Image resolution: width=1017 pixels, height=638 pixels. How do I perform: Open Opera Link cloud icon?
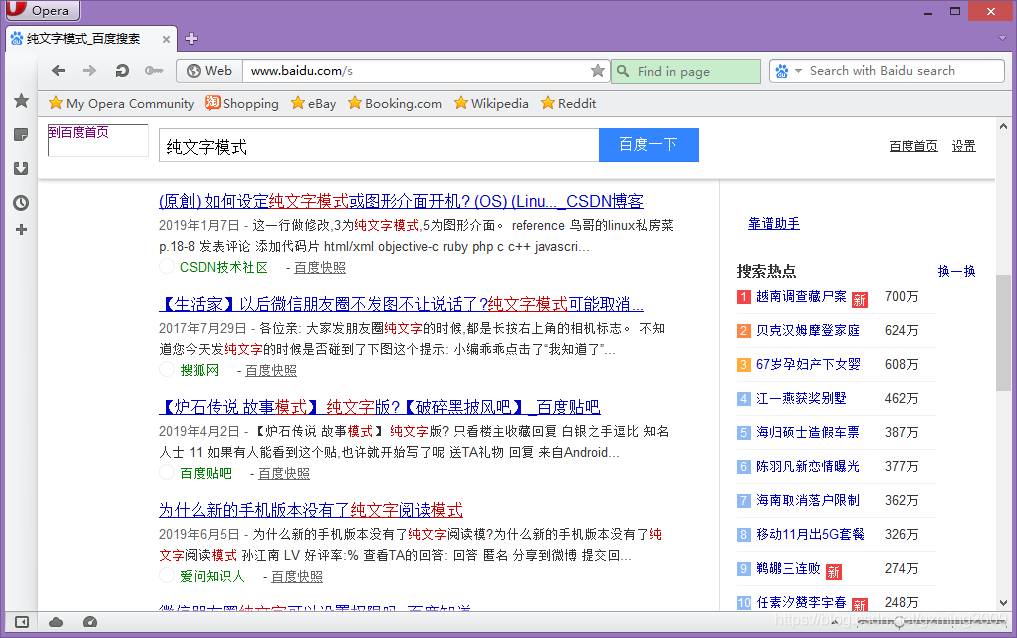56,622
